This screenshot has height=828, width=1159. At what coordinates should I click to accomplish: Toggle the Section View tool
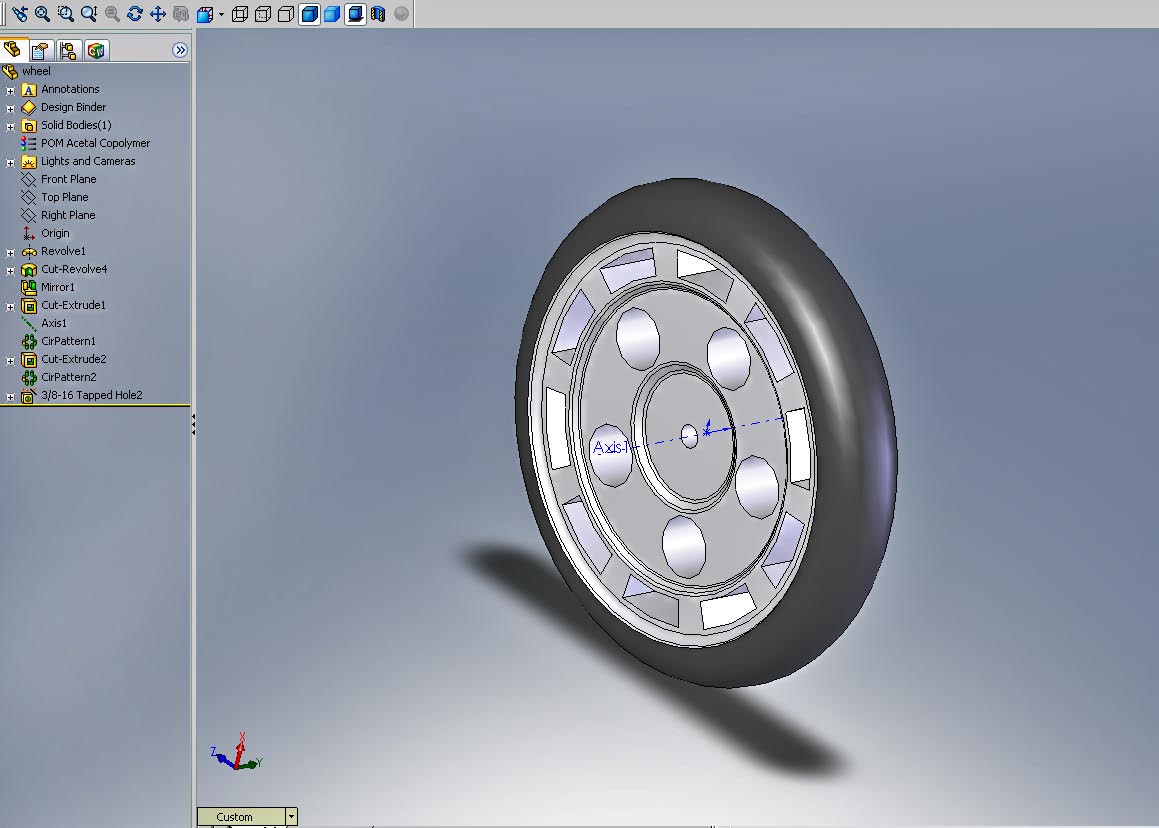[378, 14]
